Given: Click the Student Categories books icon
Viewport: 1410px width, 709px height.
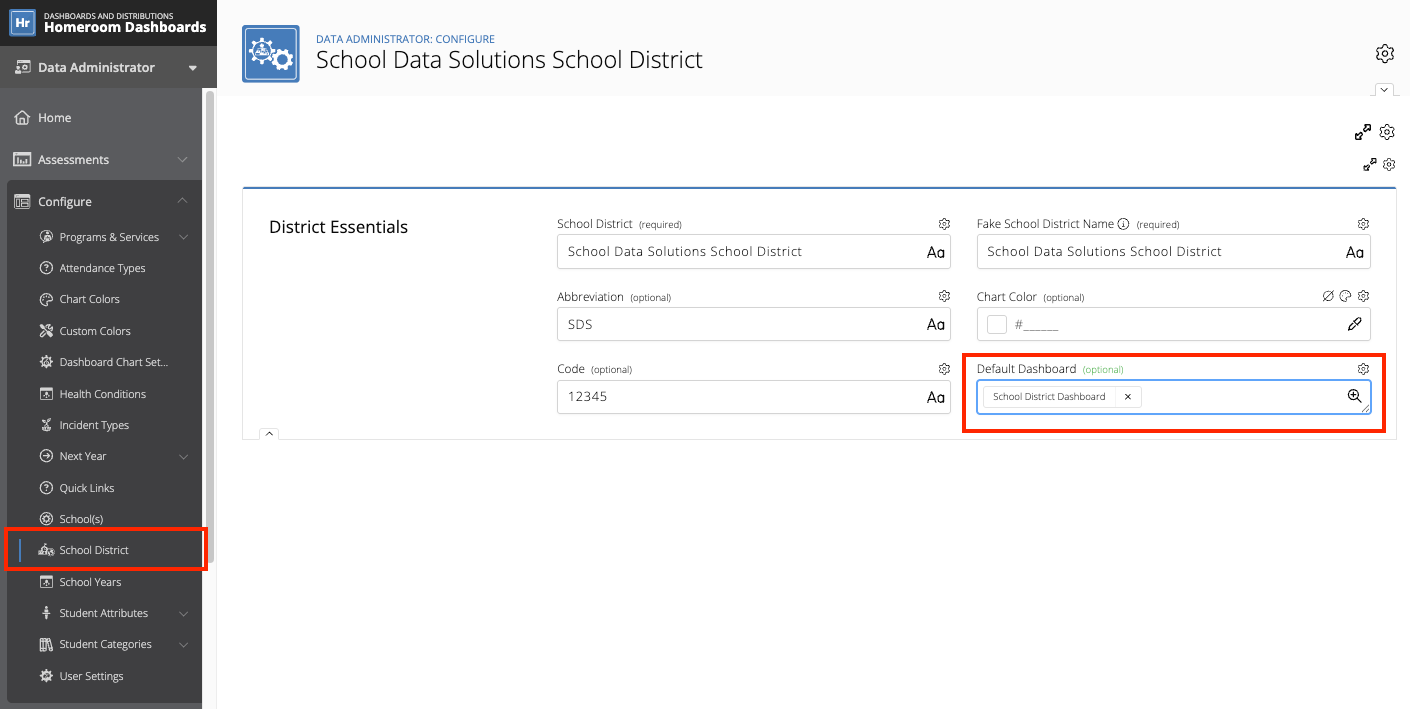Looking at the screenshot, I should click(46, 644).
